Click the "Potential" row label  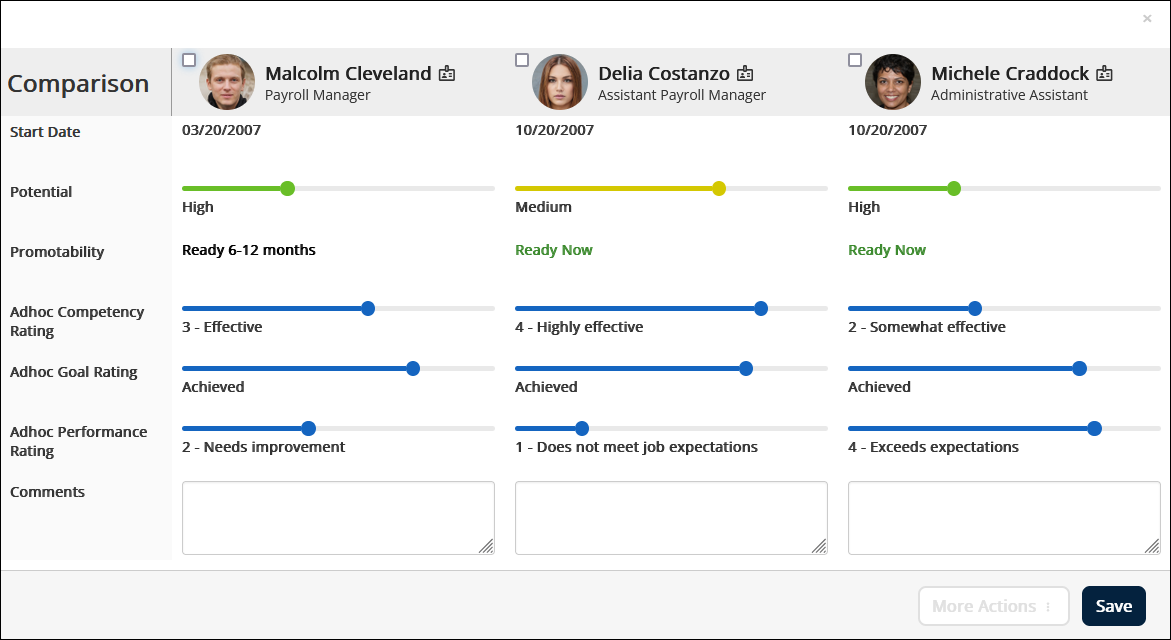point(41,192)
